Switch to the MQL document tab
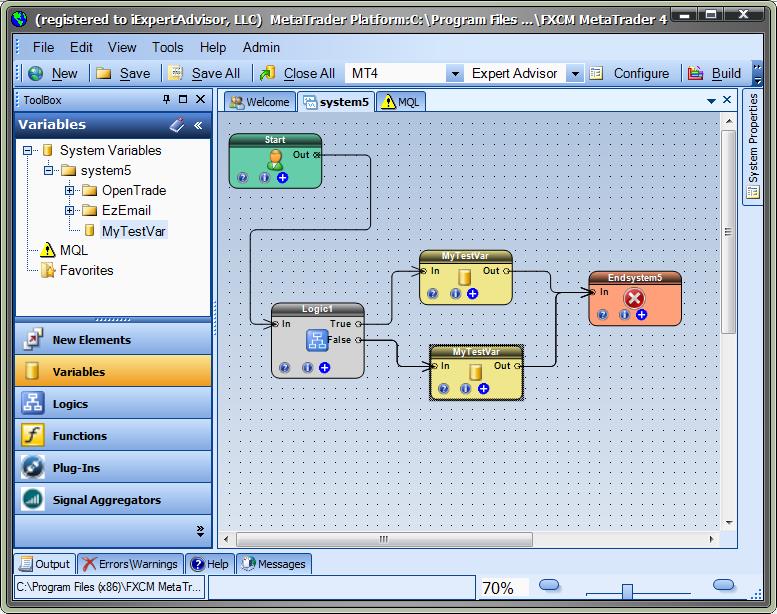The image size is (777, 614). pyautogui.click(x=401, y=102)
